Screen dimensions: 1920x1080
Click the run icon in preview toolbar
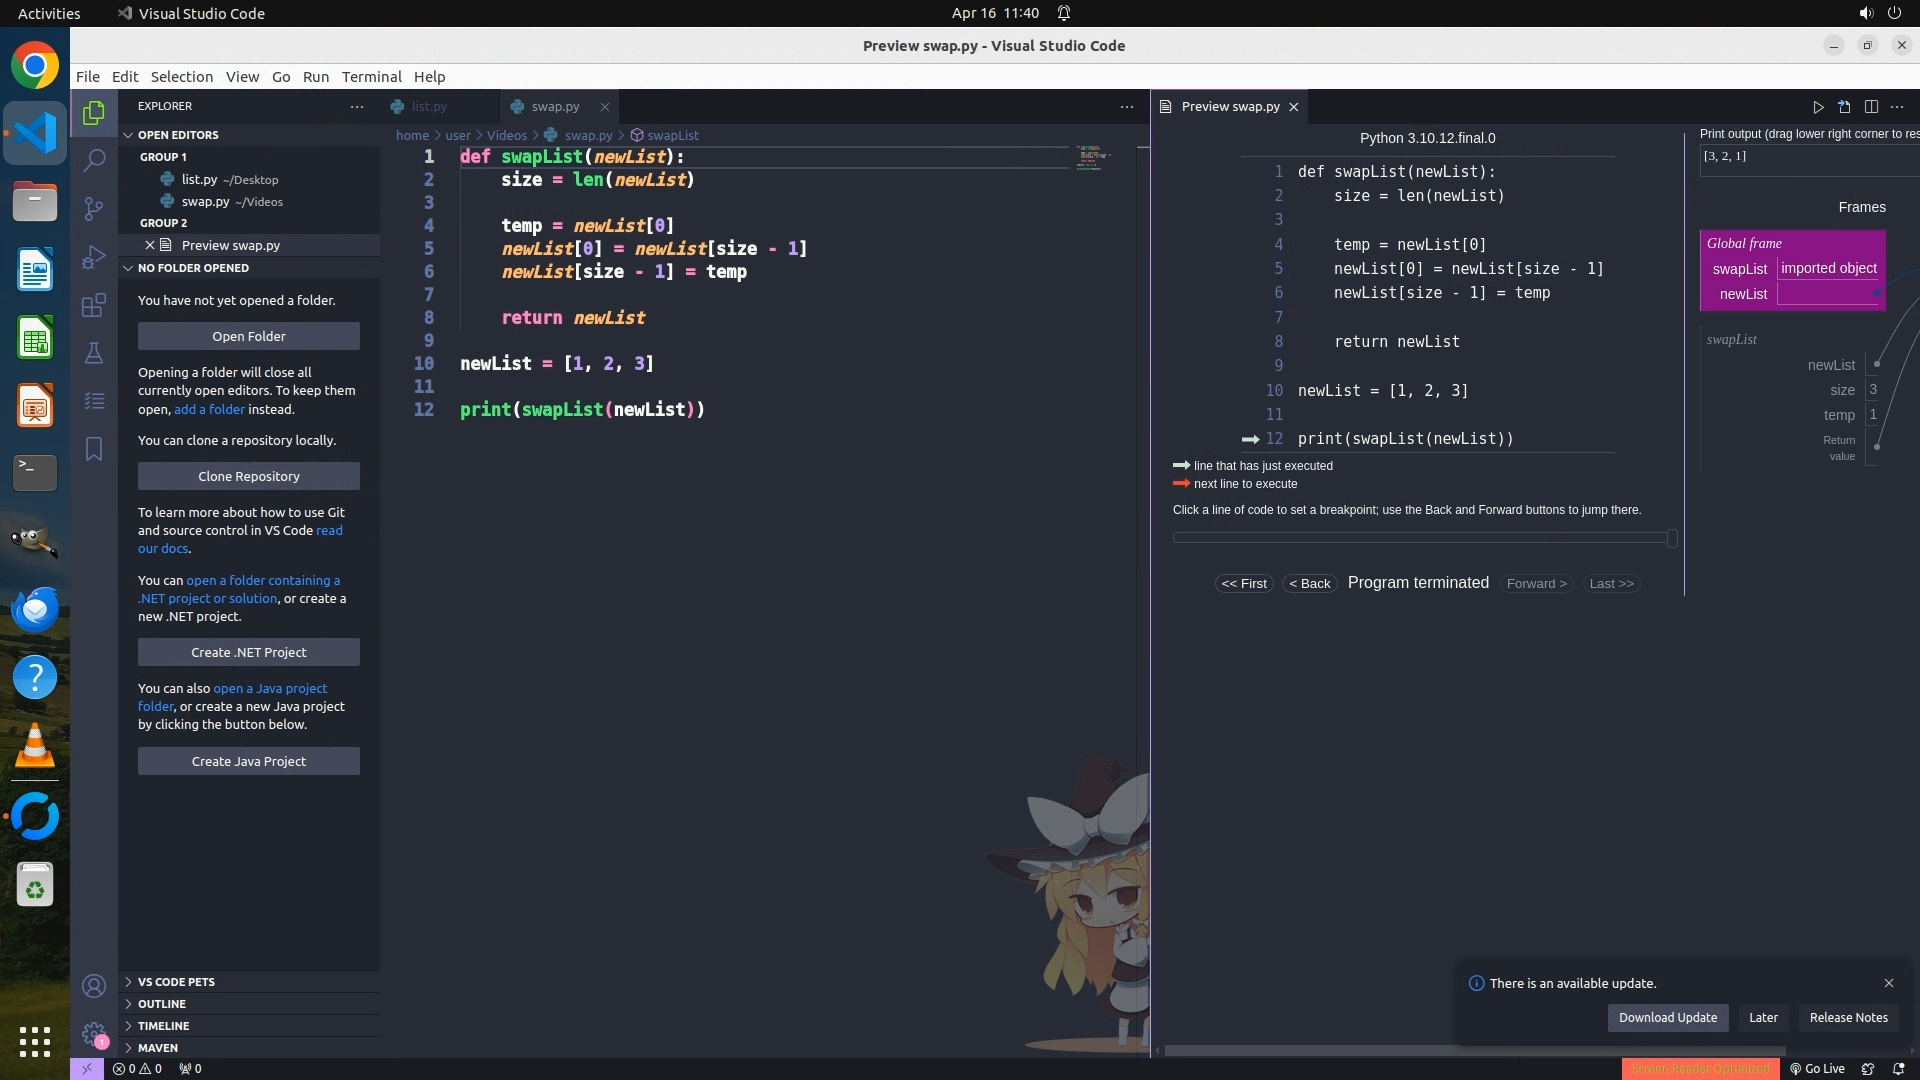click(x=1818, y=107)
